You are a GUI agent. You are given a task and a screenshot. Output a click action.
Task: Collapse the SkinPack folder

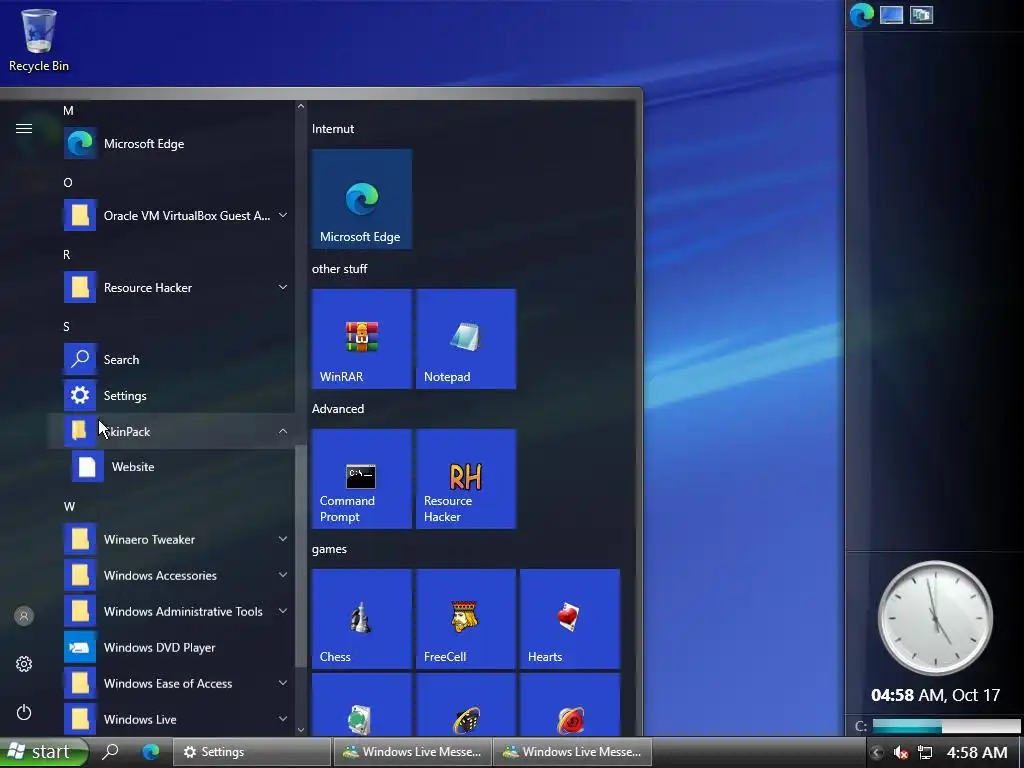tap(283, 431)
